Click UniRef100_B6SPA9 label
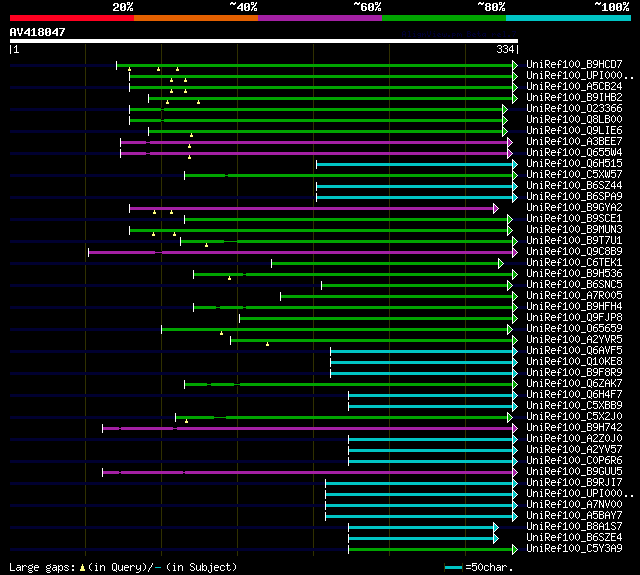The width and height of the screenshot is (640, 575). [574, 197]
